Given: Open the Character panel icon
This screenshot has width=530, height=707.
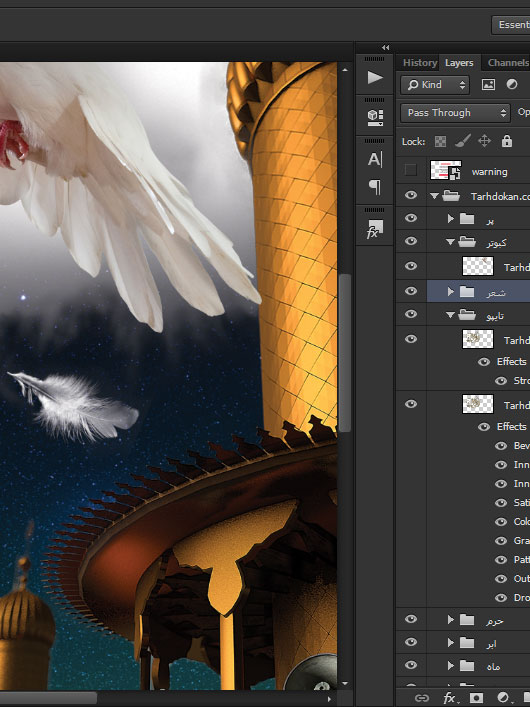Looking at the screenshot, I should (x=374, y=160).
